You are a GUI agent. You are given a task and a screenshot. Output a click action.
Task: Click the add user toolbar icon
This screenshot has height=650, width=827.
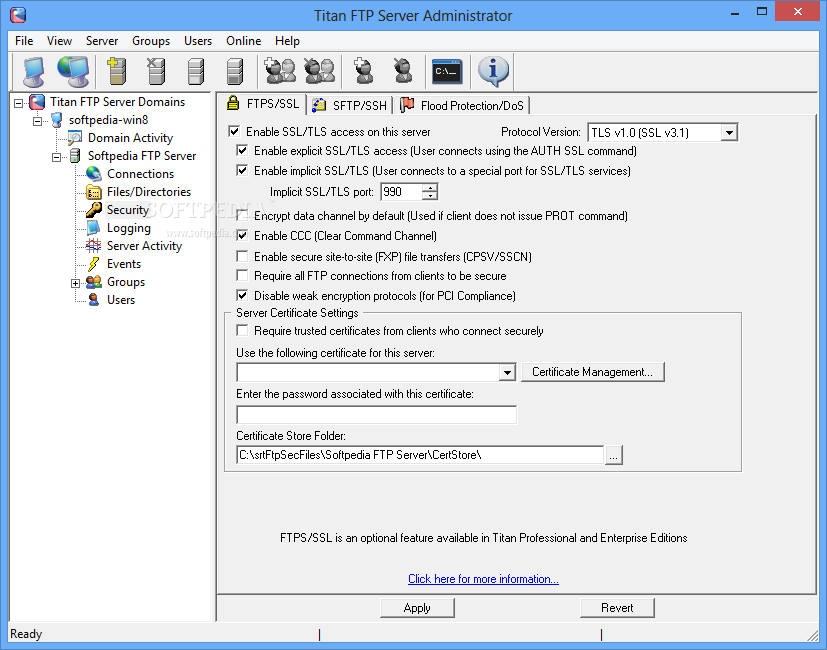[x=363, y=71]
